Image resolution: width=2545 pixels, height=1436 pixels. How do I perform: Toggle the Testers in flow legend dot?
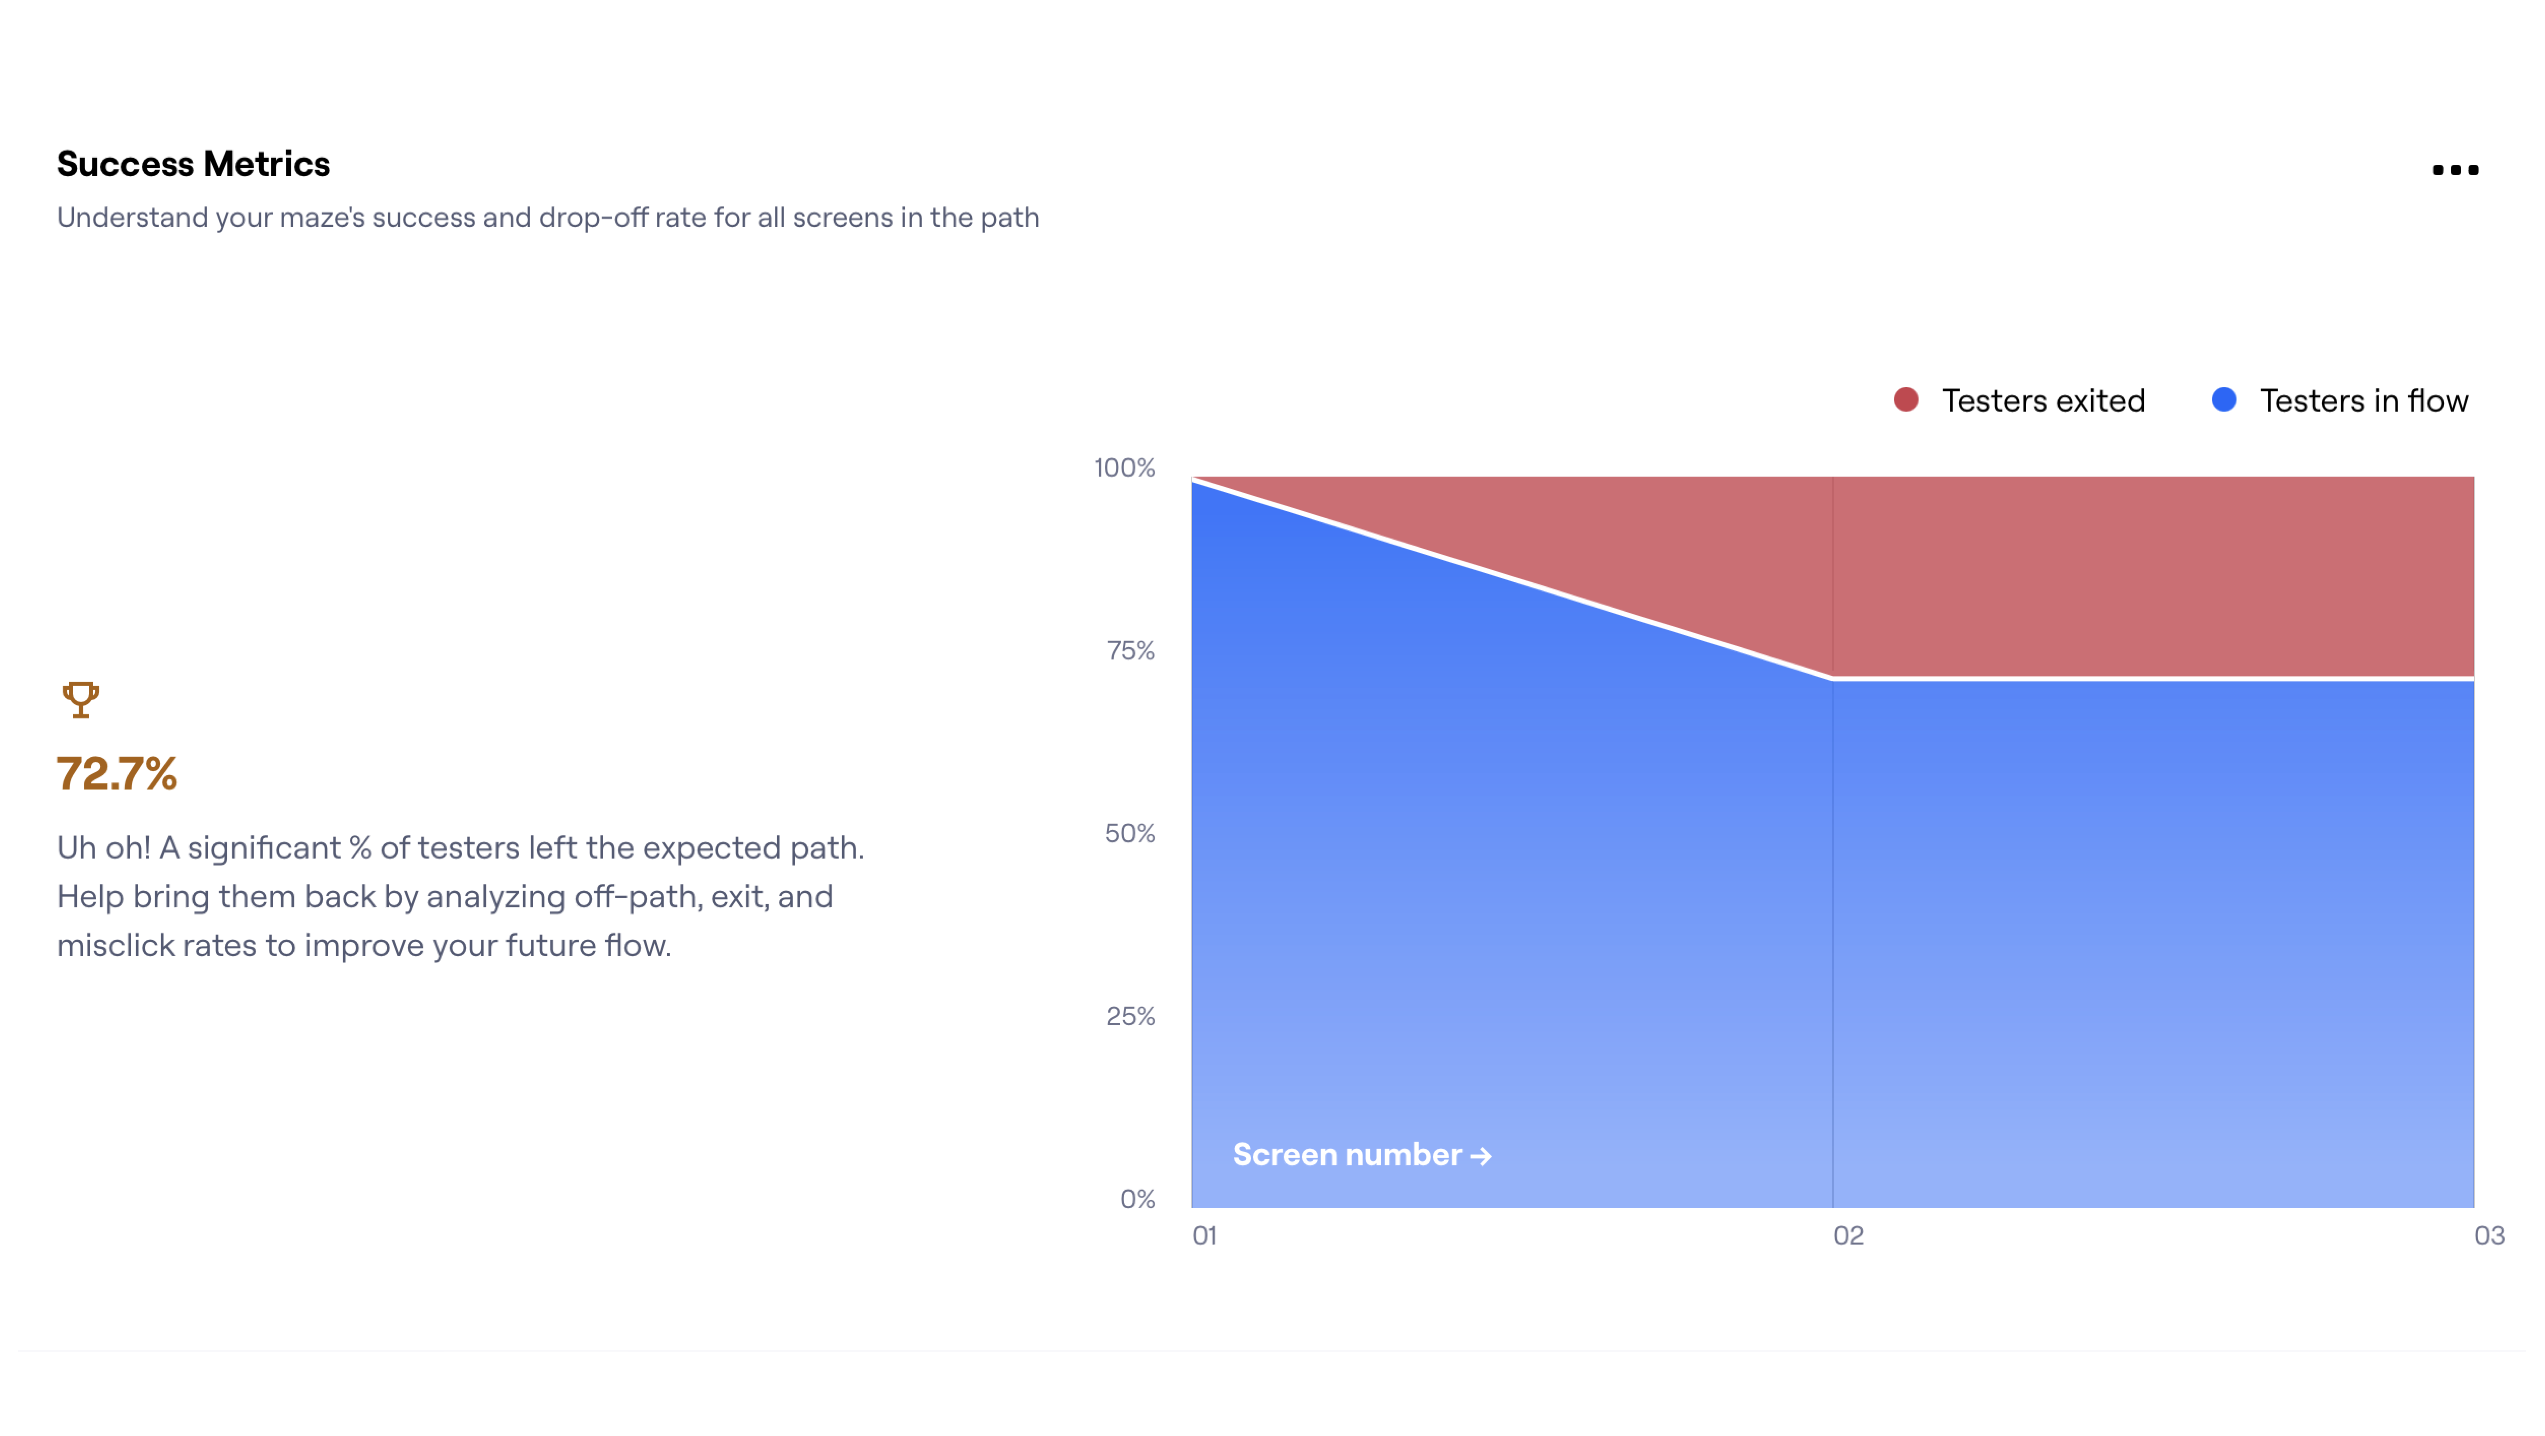pyautogui.click(x=2223, y=400)
